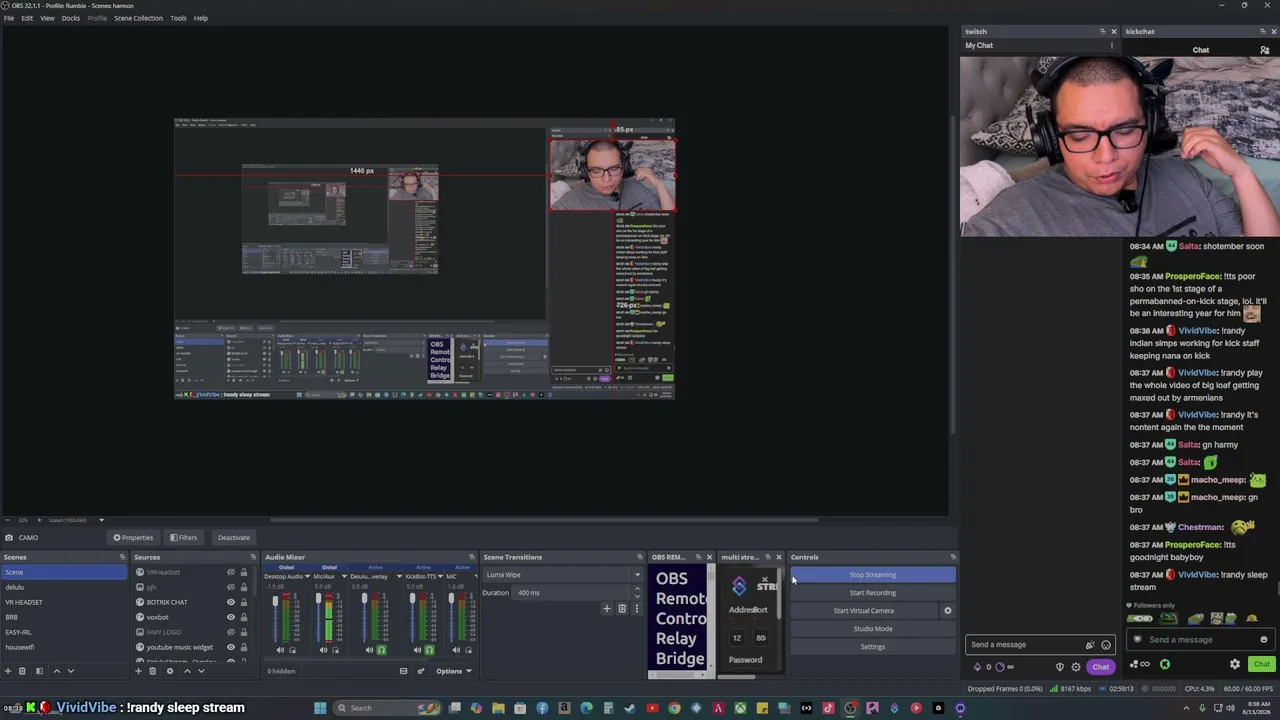Hide the voxbot source
Viewport: 1280px width, 720px height.
click(231, 617)
